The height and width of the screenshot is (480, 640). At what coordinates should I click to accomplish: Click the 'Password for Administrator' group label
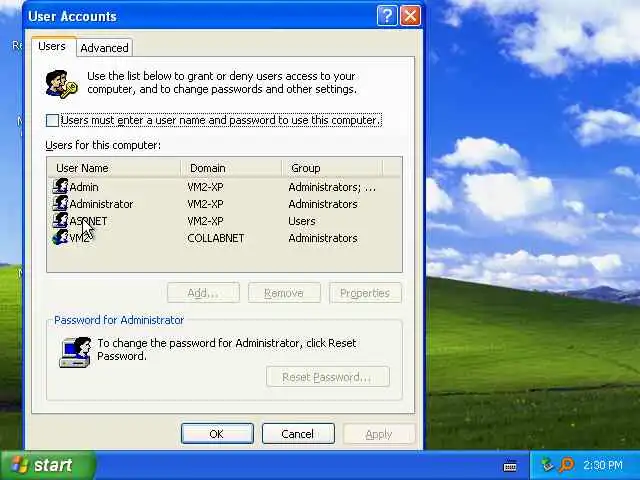(x=119, y=320)
